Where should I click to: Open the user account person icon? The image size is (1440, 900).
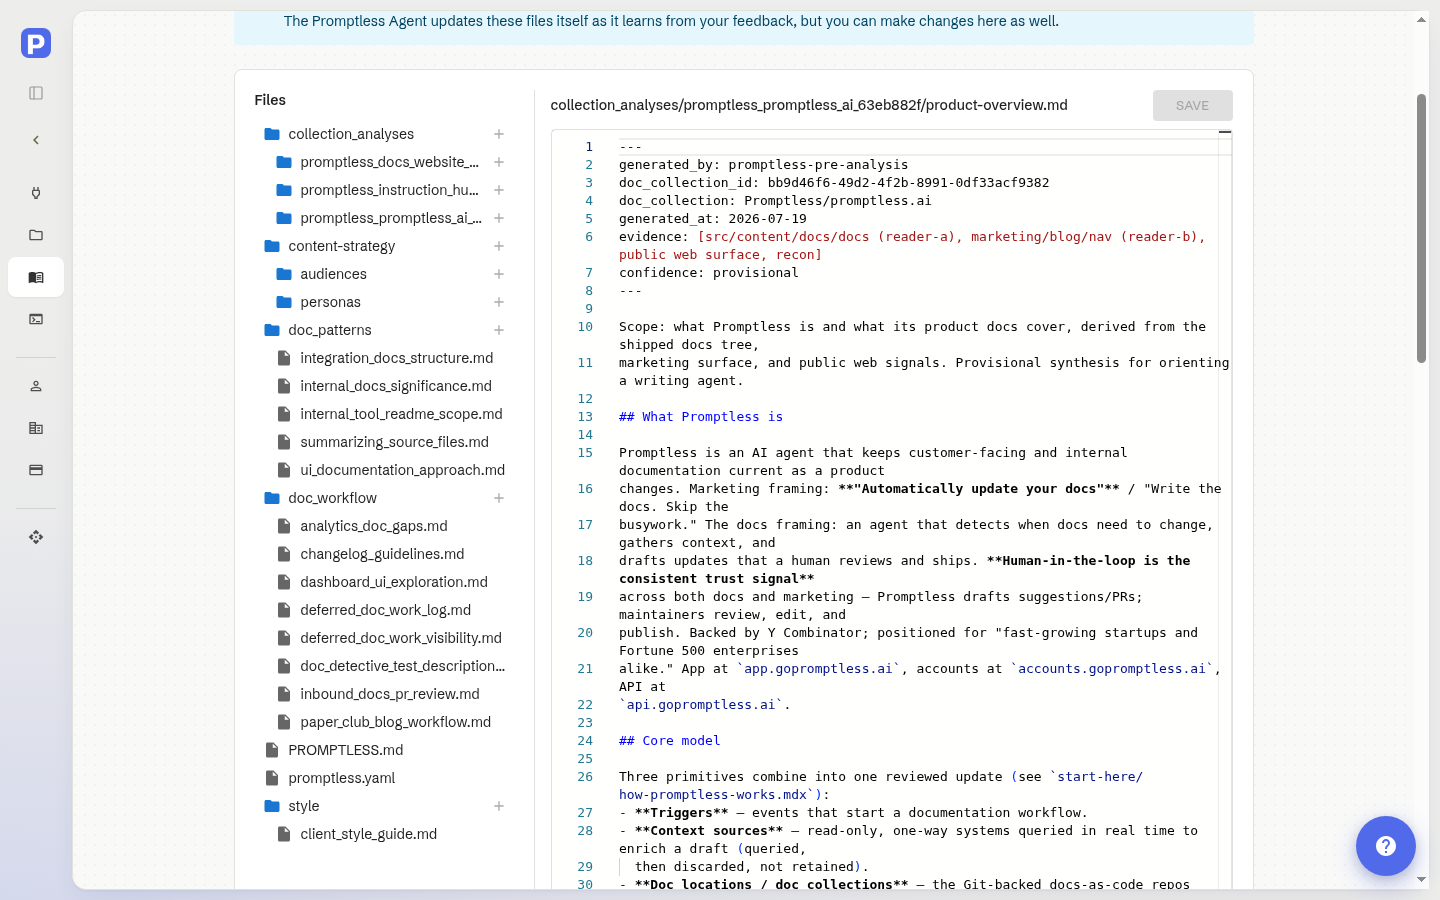[x=36, y=386]
